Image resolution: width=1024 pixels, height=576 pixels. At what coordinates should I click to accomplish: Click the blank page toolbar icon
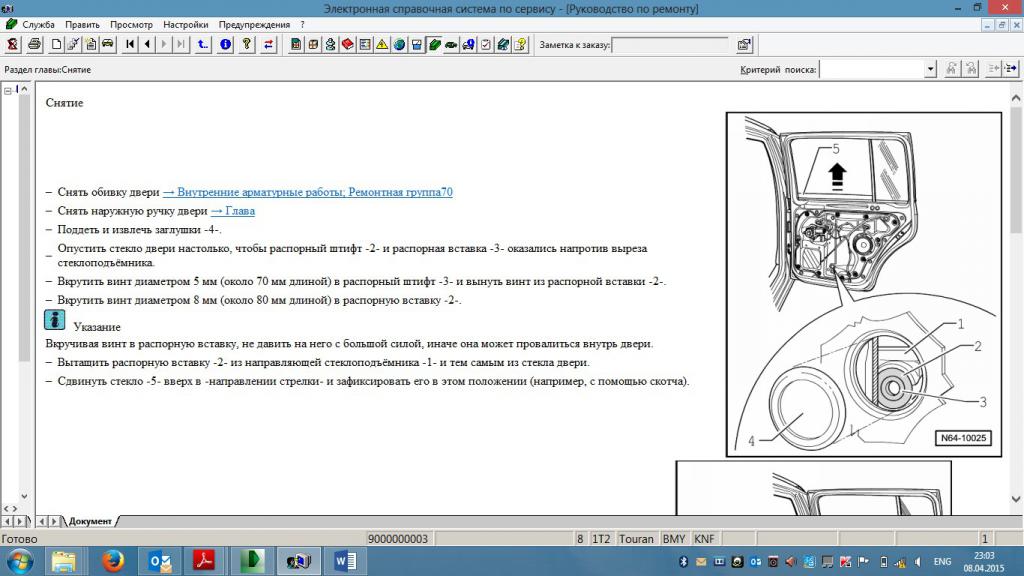[56, 44]
